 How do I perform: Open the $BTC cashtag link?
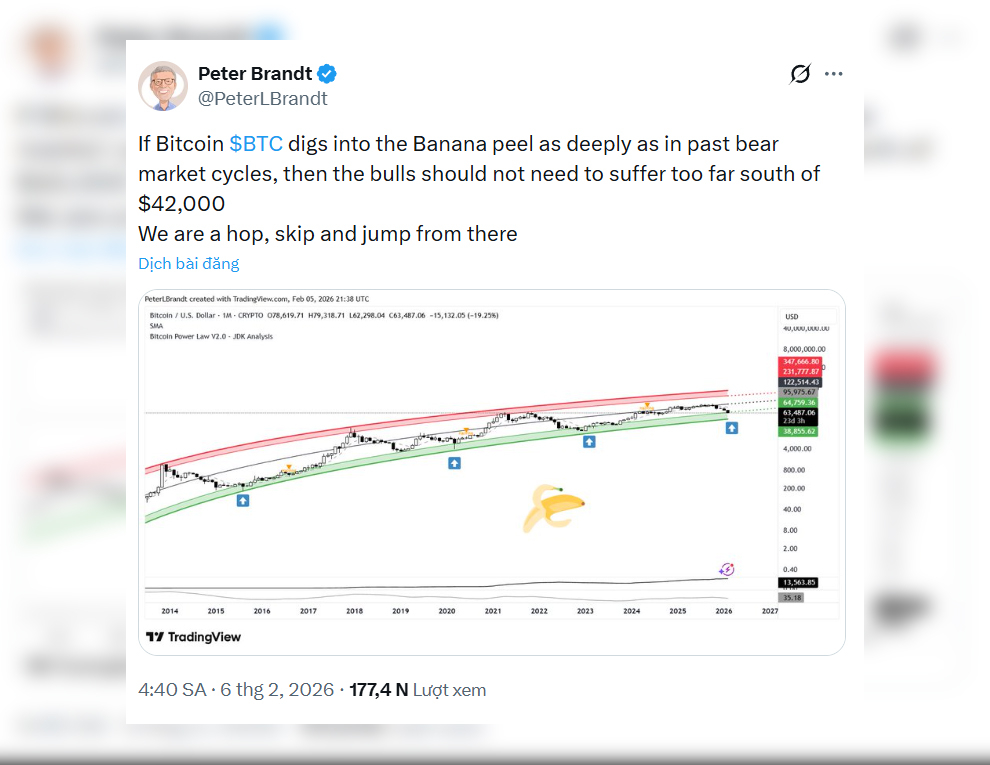click(255, 144)
